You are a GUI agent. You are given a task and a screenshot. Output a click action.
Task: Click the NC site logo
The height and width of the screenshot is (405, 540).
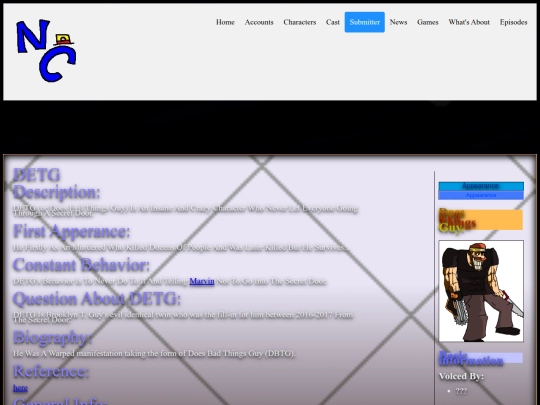coord(46,51)
